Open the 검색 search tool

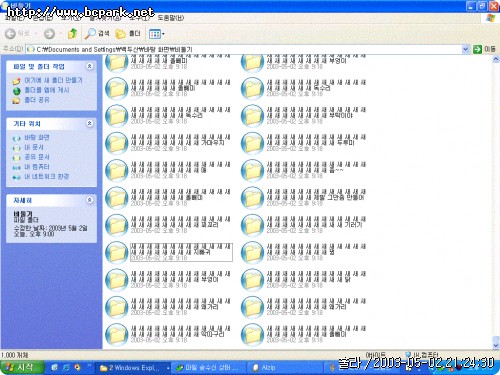(x=97, y=33)
